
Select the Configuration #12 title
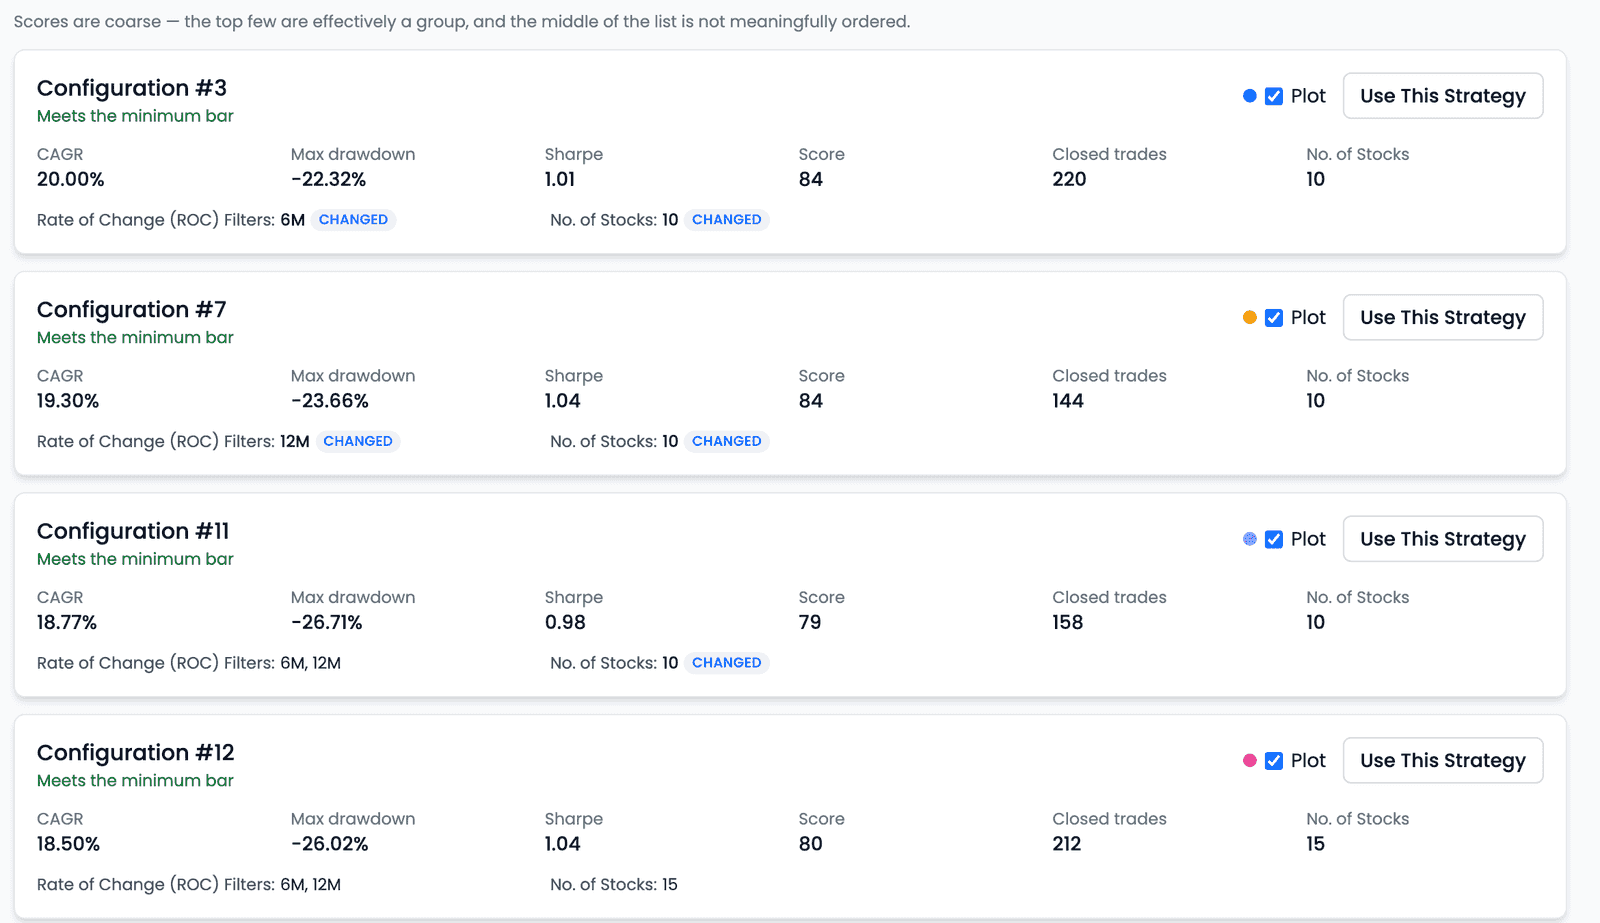point(136,753)
